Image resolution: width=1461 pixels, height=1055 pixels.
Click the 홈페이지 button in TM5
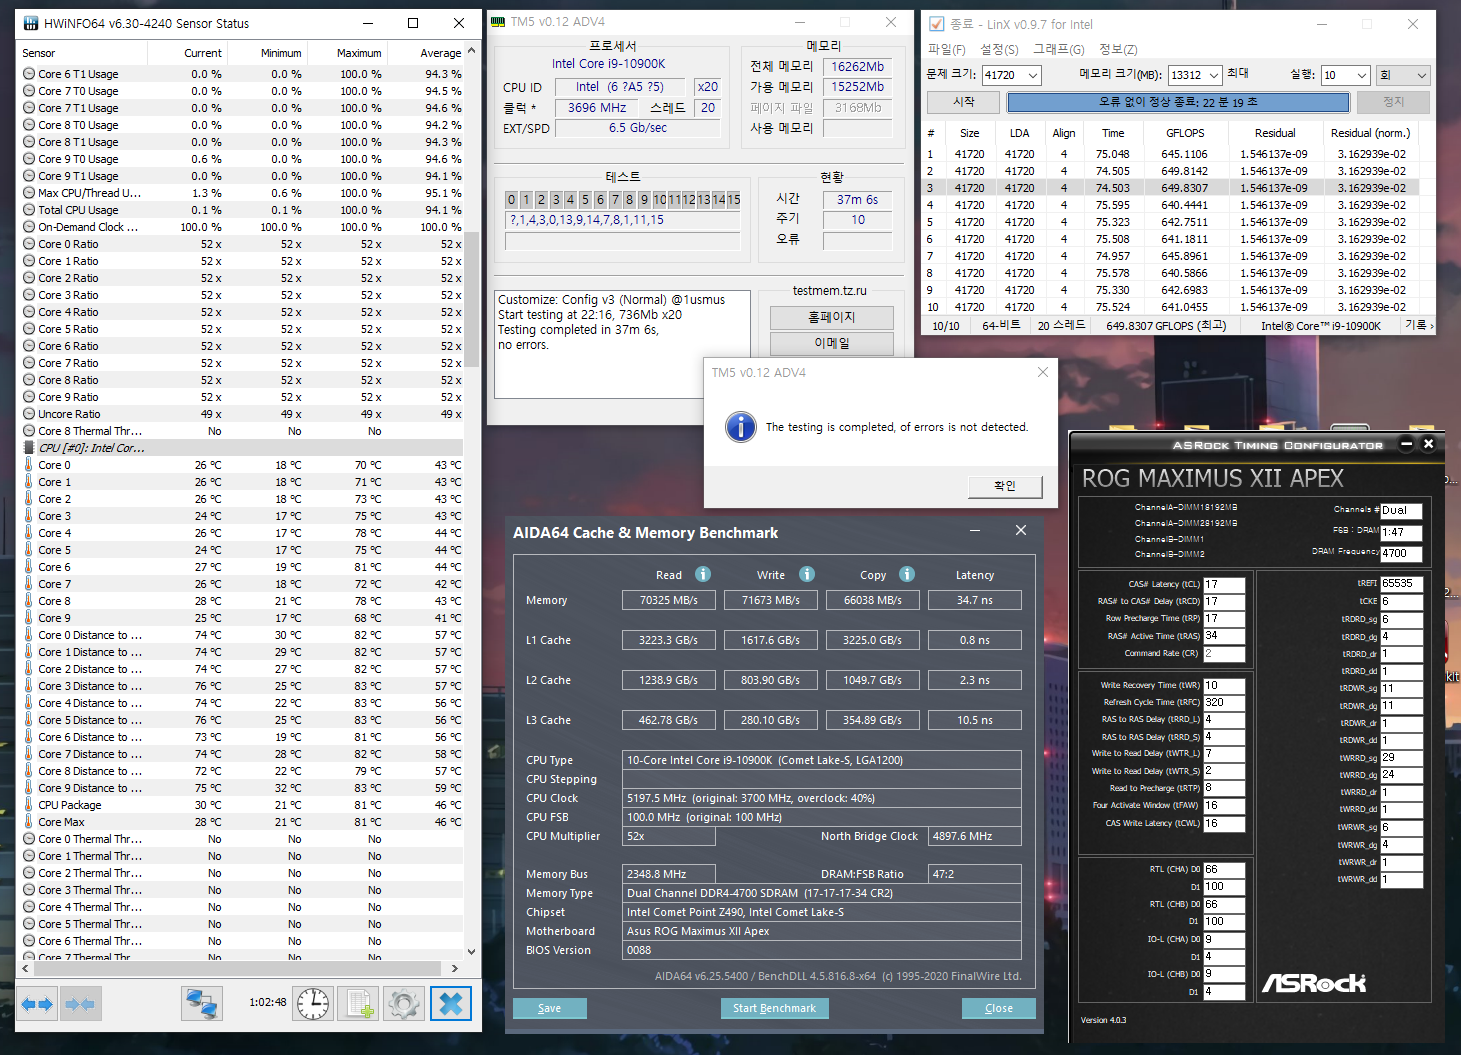click(832, 317)
